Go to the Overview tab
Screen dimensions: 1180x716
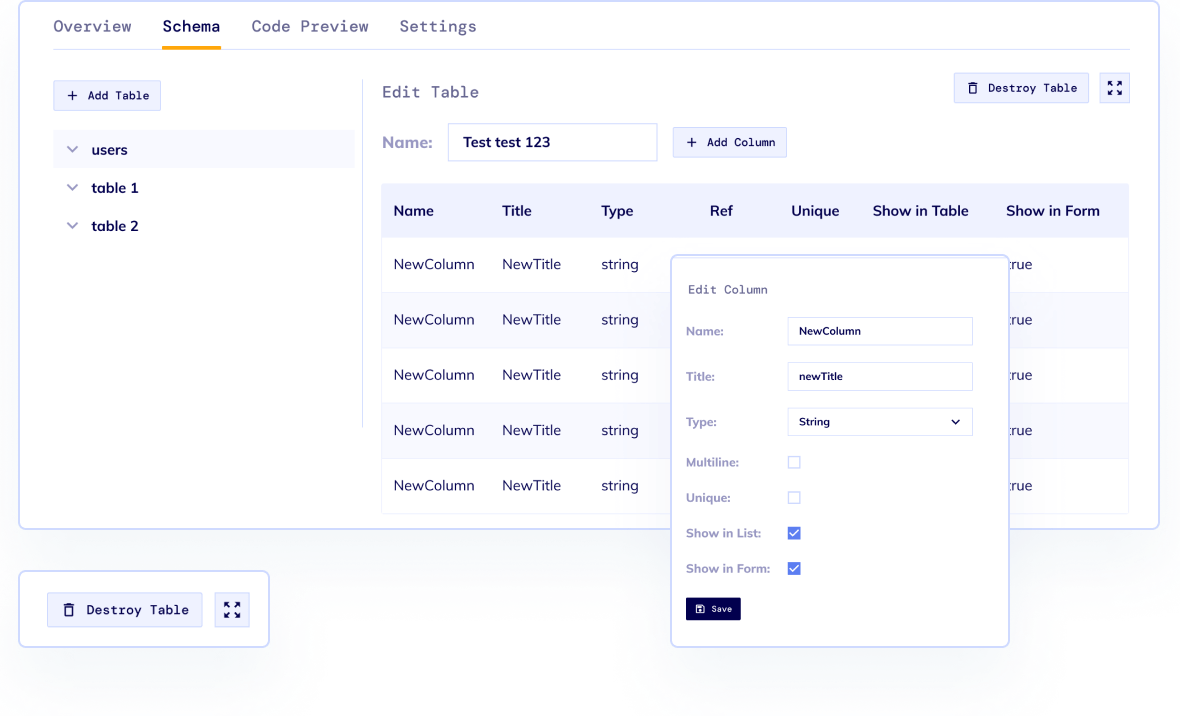coord(92,27)
